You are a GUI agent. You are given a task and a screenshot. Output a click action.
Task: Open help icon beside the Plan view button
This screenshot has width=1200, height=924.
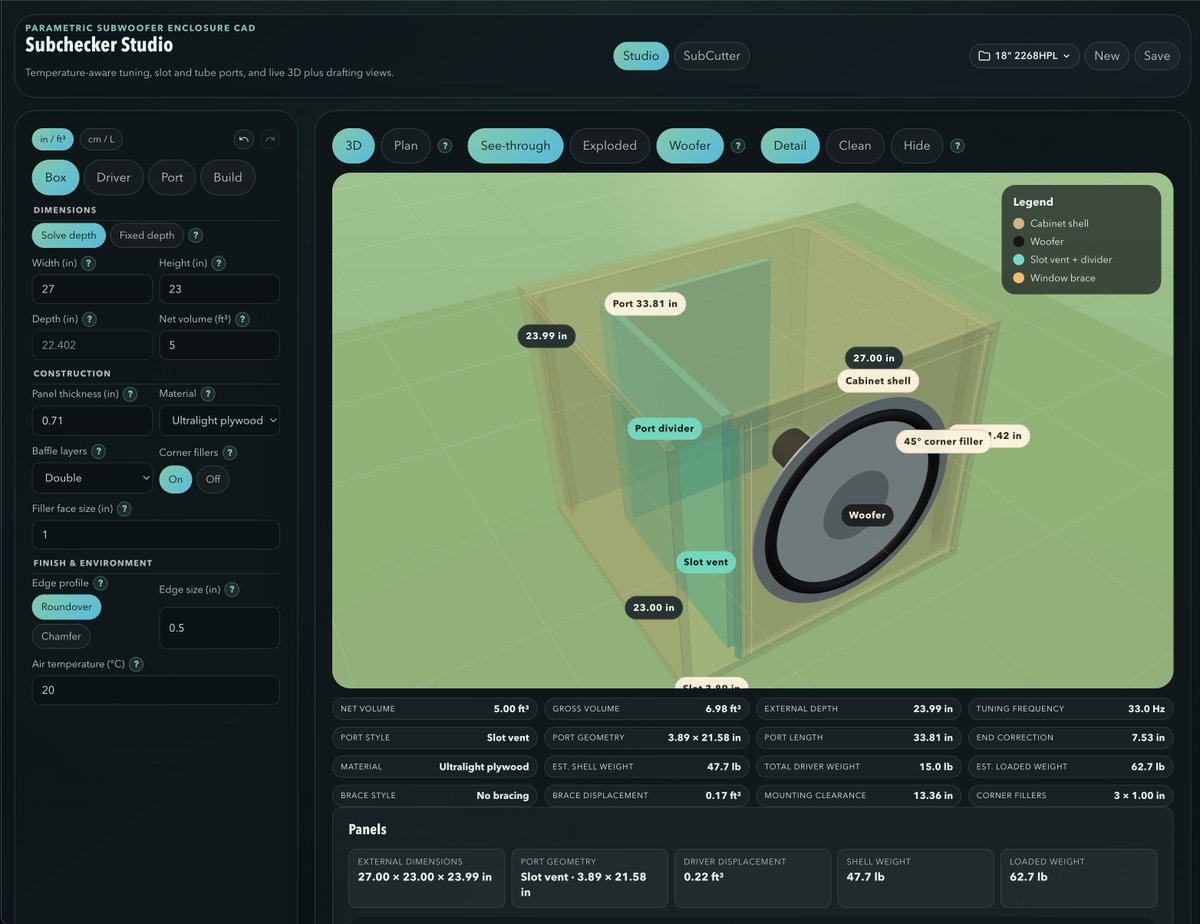[x=445, y=146]
